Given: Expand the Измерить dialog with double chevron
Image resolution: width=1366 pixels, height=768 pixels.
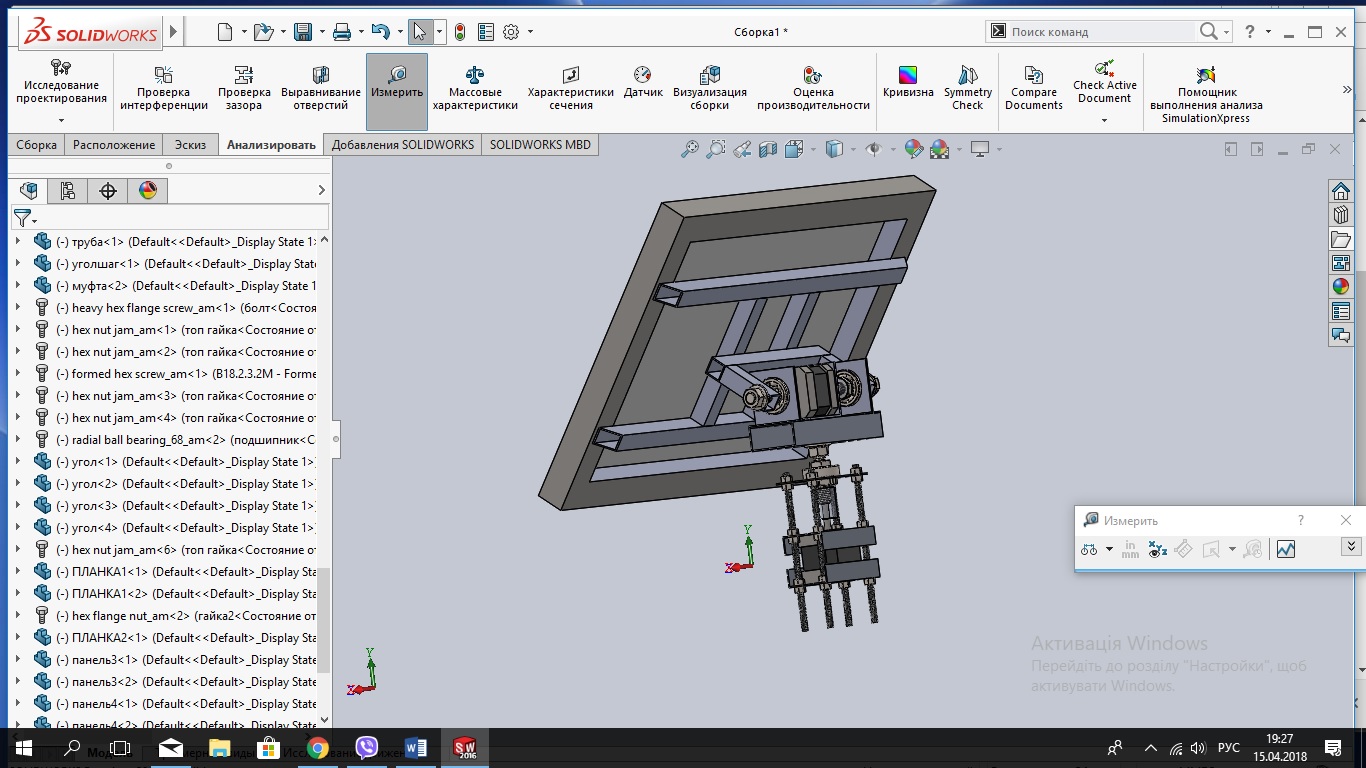Looking at the screenshot, I should click(x=1351, y=546).
